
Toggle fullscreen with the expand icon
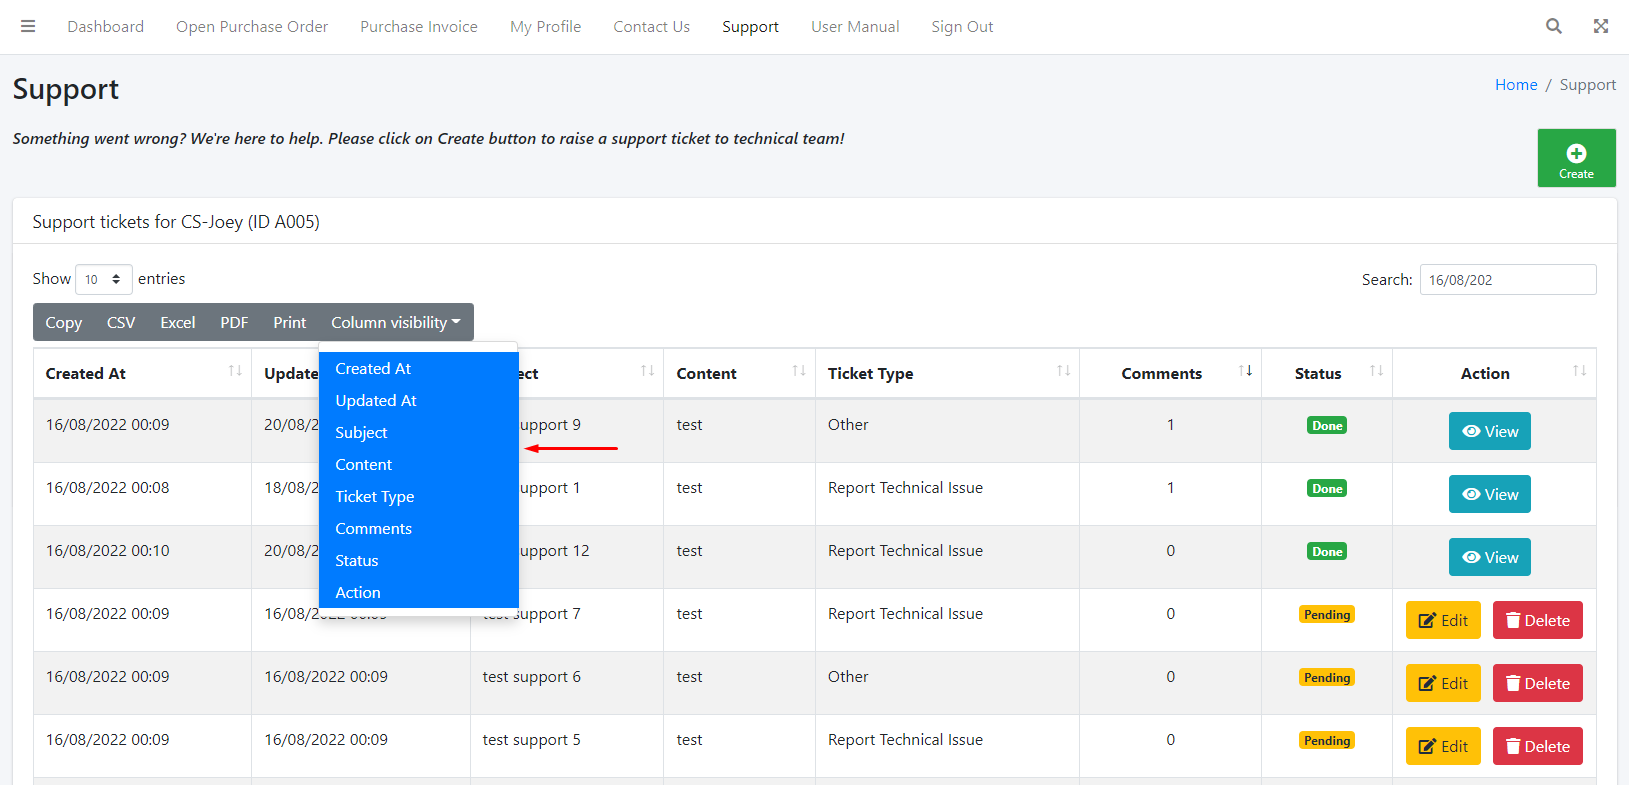click(x=1601, y=27)
